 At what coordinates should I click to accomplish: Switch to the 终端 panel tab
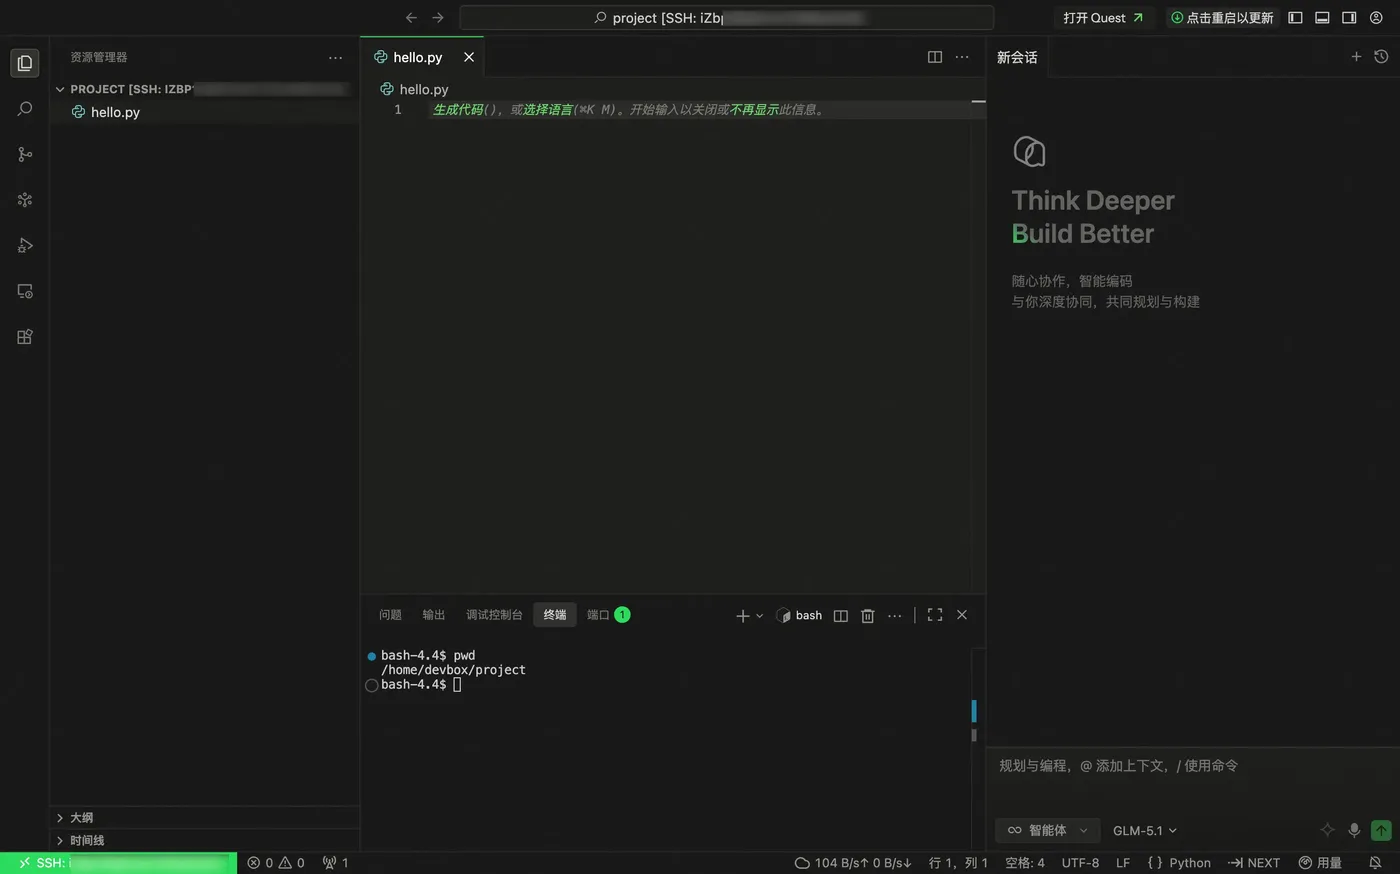555,615
